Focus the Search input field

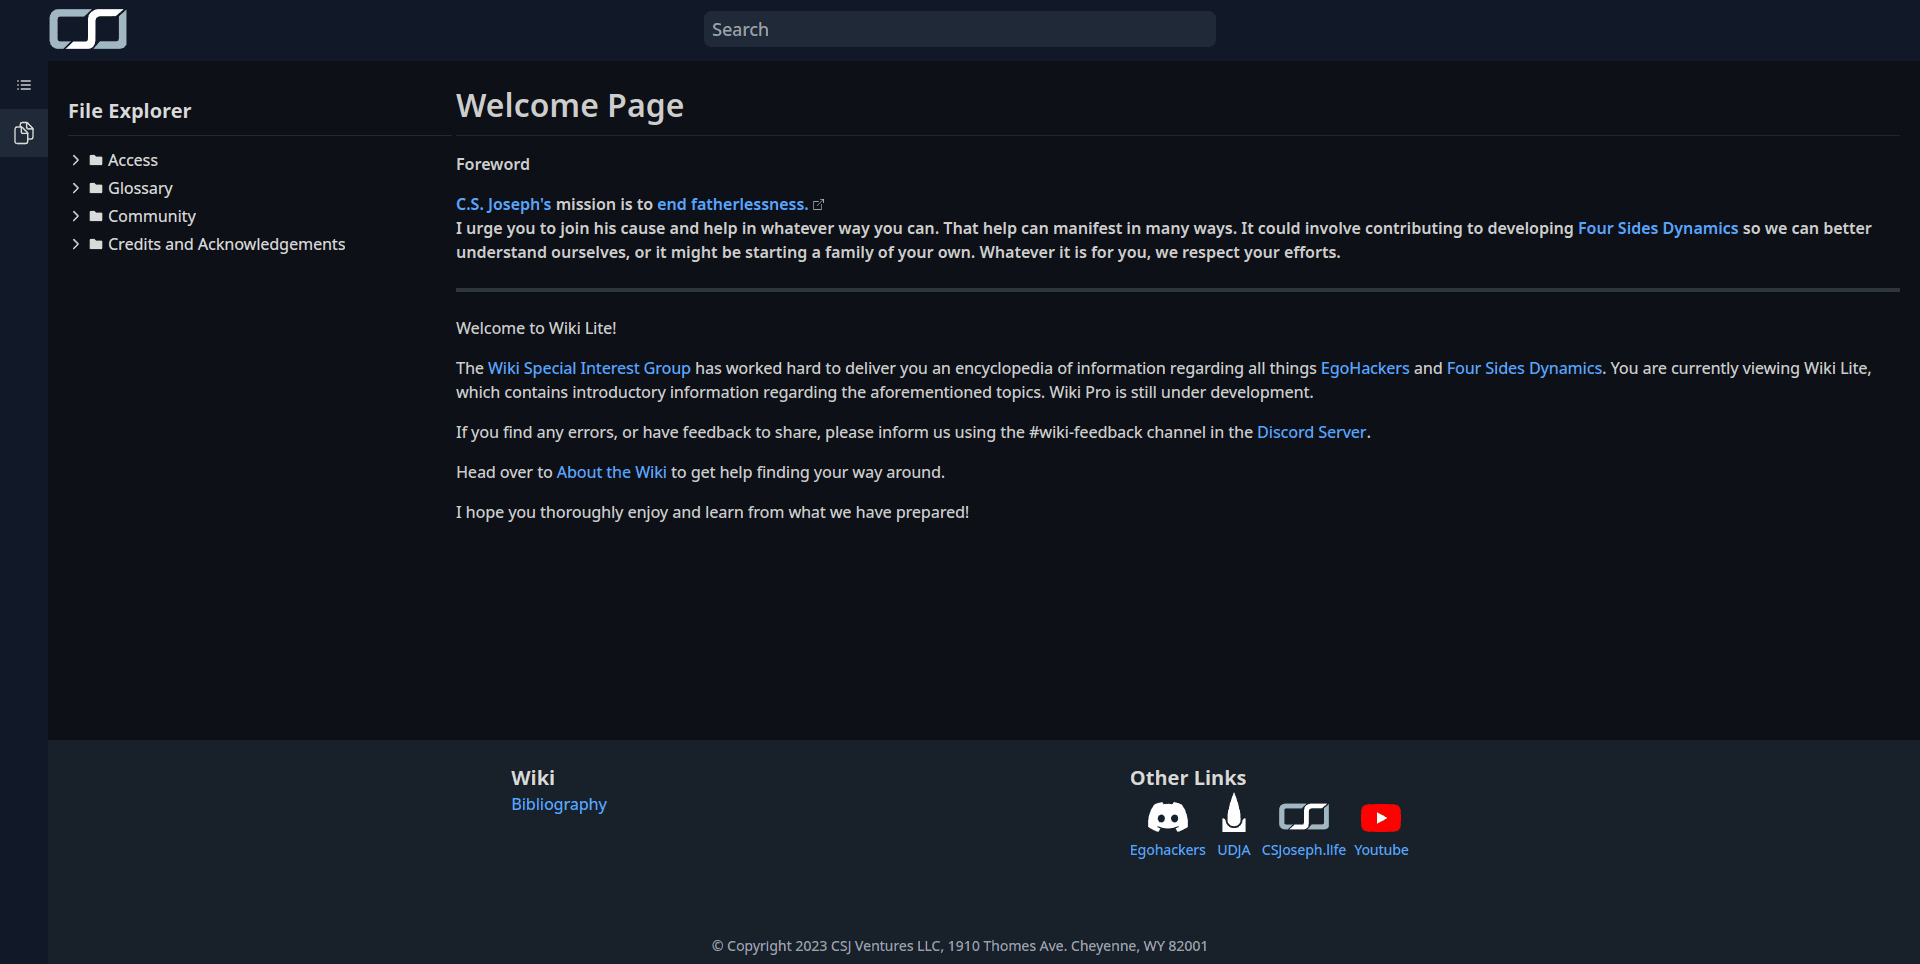[x=959, y=30]
